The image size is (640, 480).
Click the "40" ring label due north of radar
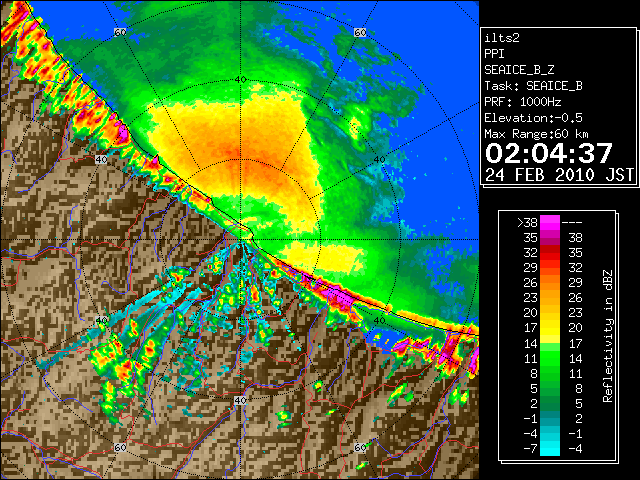pyautogui.click(x=240, y=80)
